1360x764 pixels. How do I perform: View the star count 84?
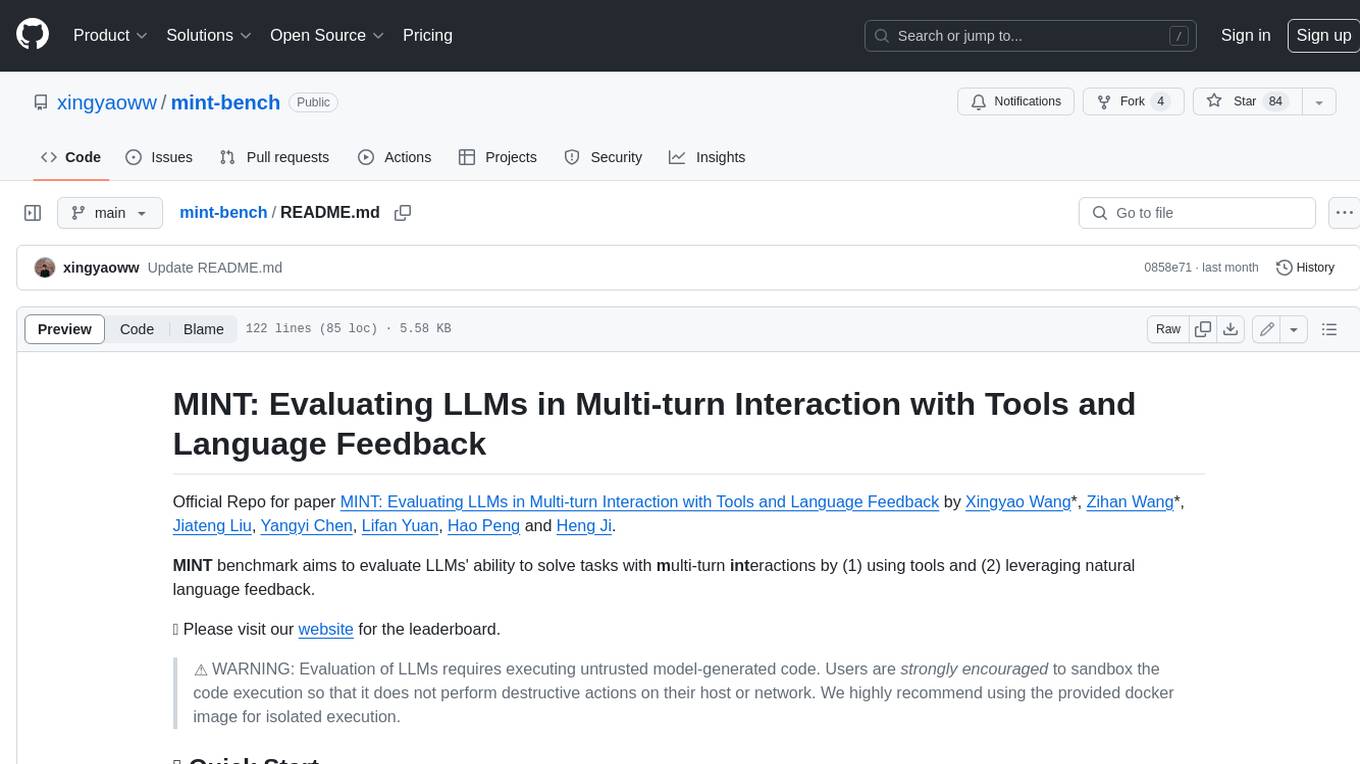click(1275, 102)
